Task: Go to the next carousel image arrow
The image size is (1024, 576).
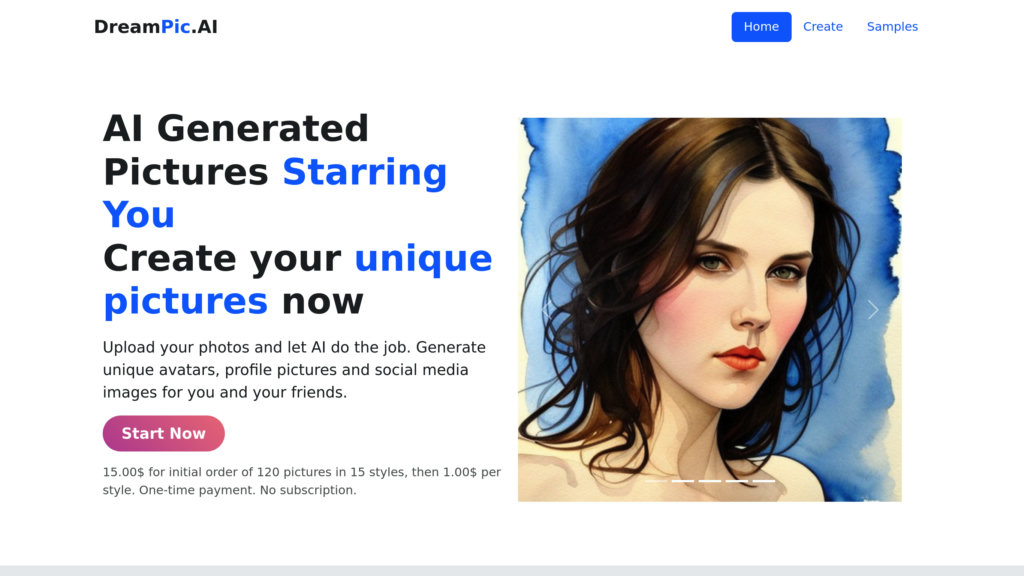Action: (872, 310)
